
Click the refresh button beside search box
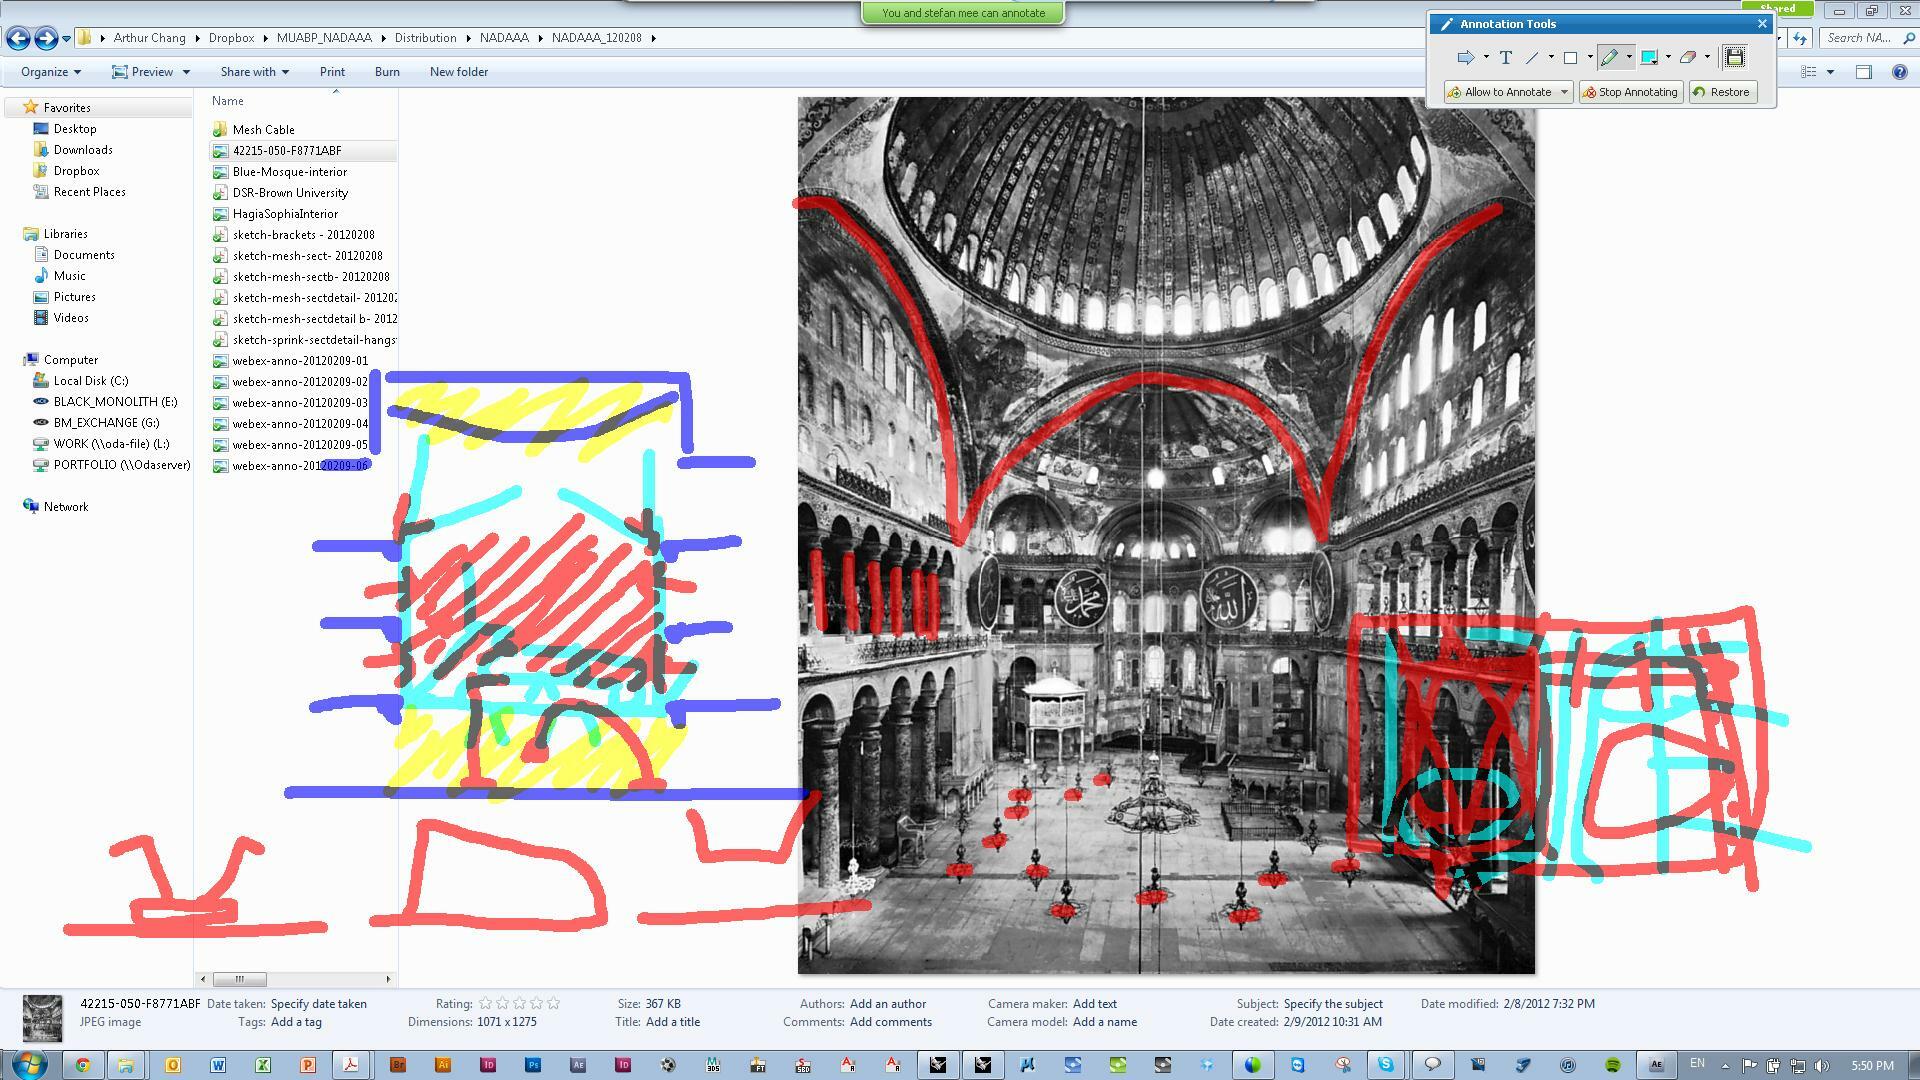[x=1800, y=38]
